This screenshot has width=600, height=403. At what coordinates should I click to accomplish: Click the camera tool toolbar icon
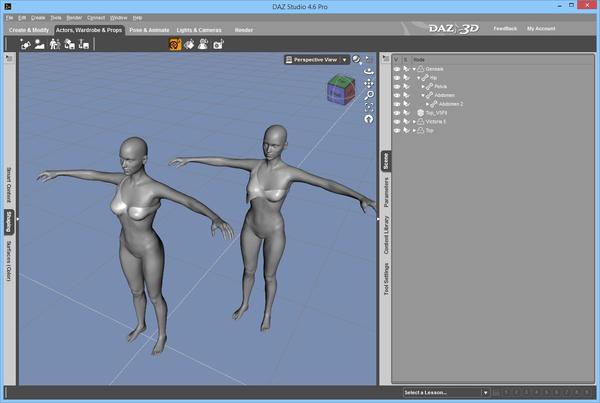point(218,44)
